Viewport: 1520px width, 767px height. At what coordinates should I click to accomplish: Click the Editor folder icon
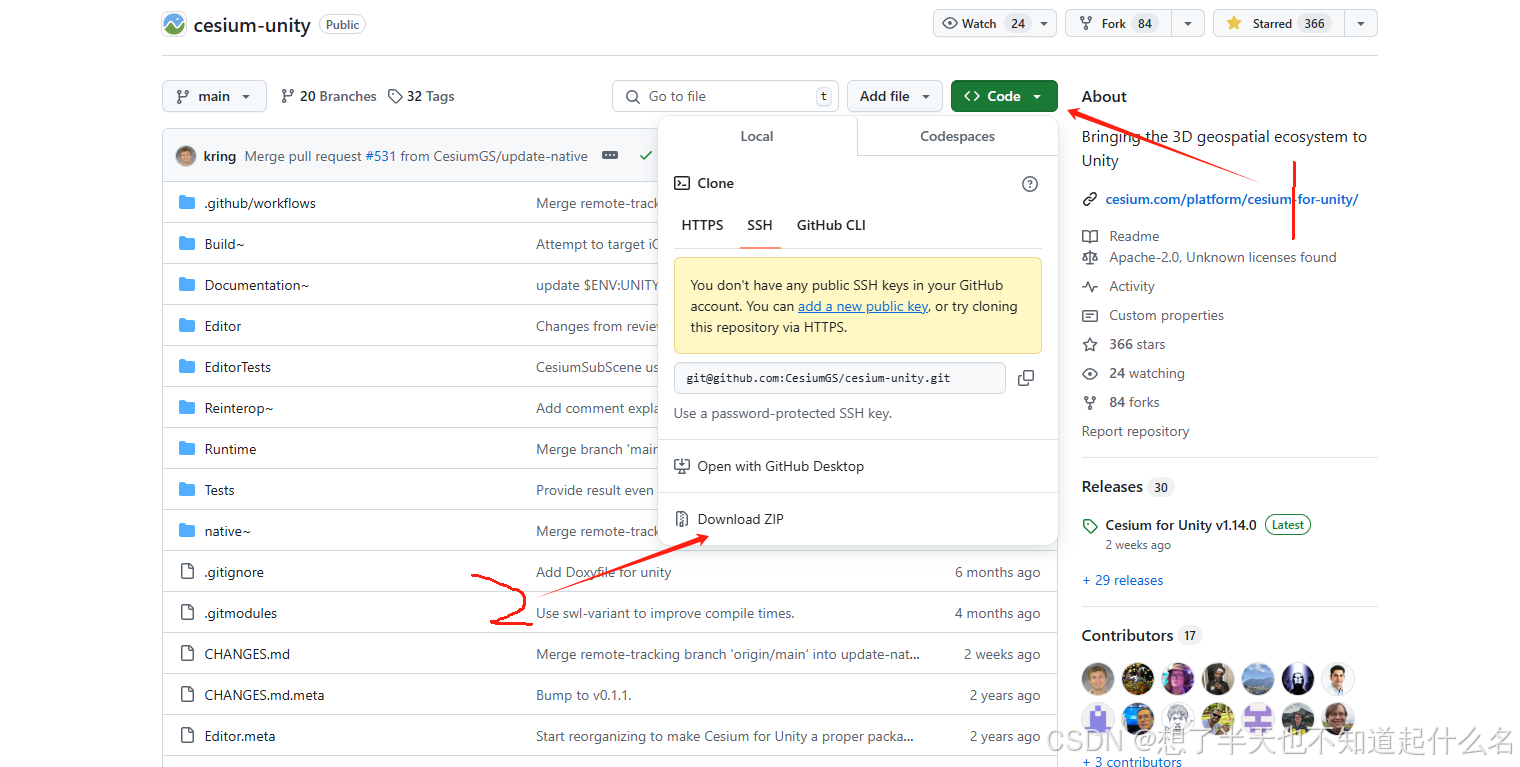click(187, 326)
